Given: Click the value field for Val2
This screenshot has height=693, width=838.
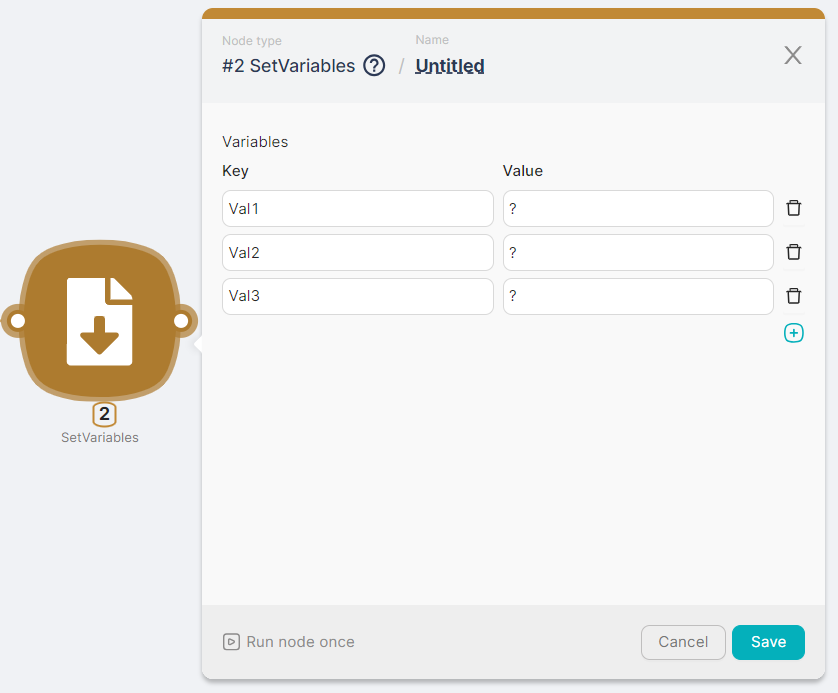Looking at the screenshot, I should coord(638,253).
